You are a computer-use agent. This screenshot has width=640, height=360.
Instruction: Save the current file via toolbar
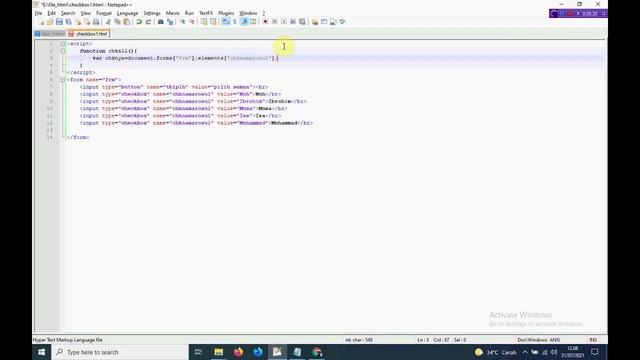click(x=59, y=22)
